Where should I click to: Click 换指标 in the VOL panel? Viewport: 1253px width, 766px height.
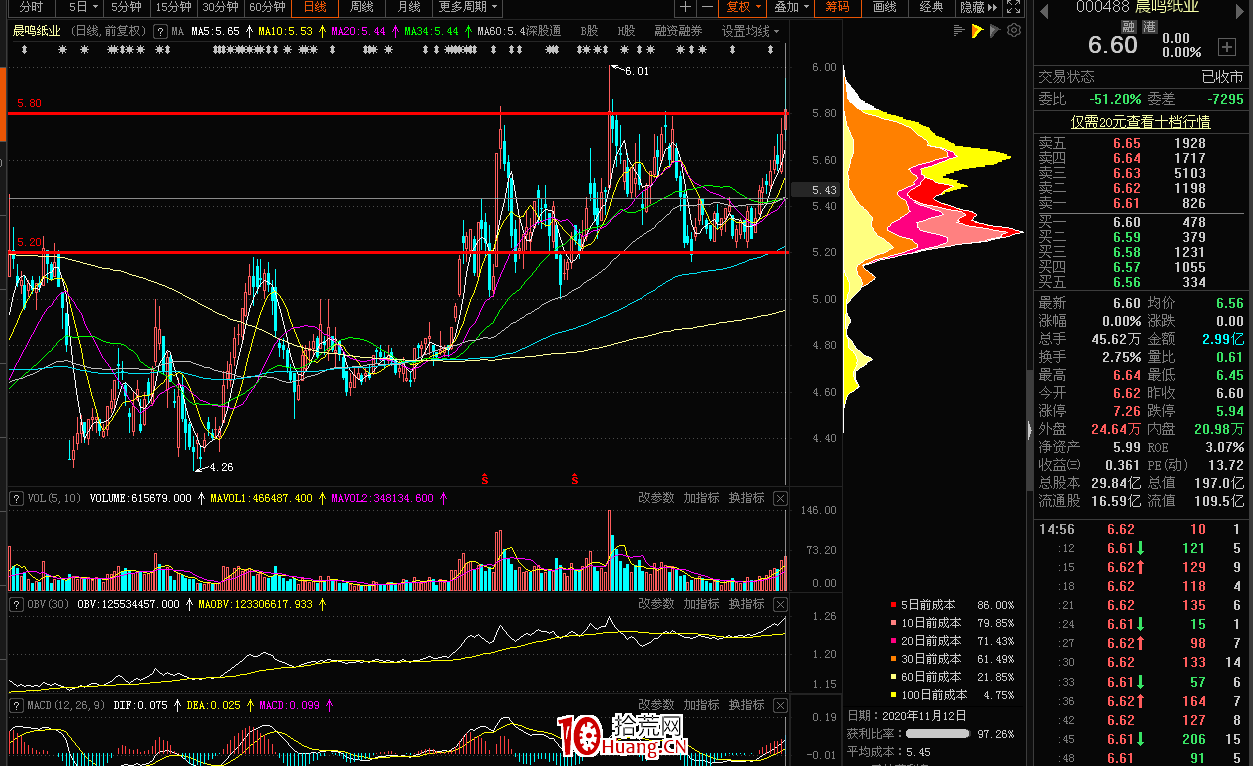746,498
